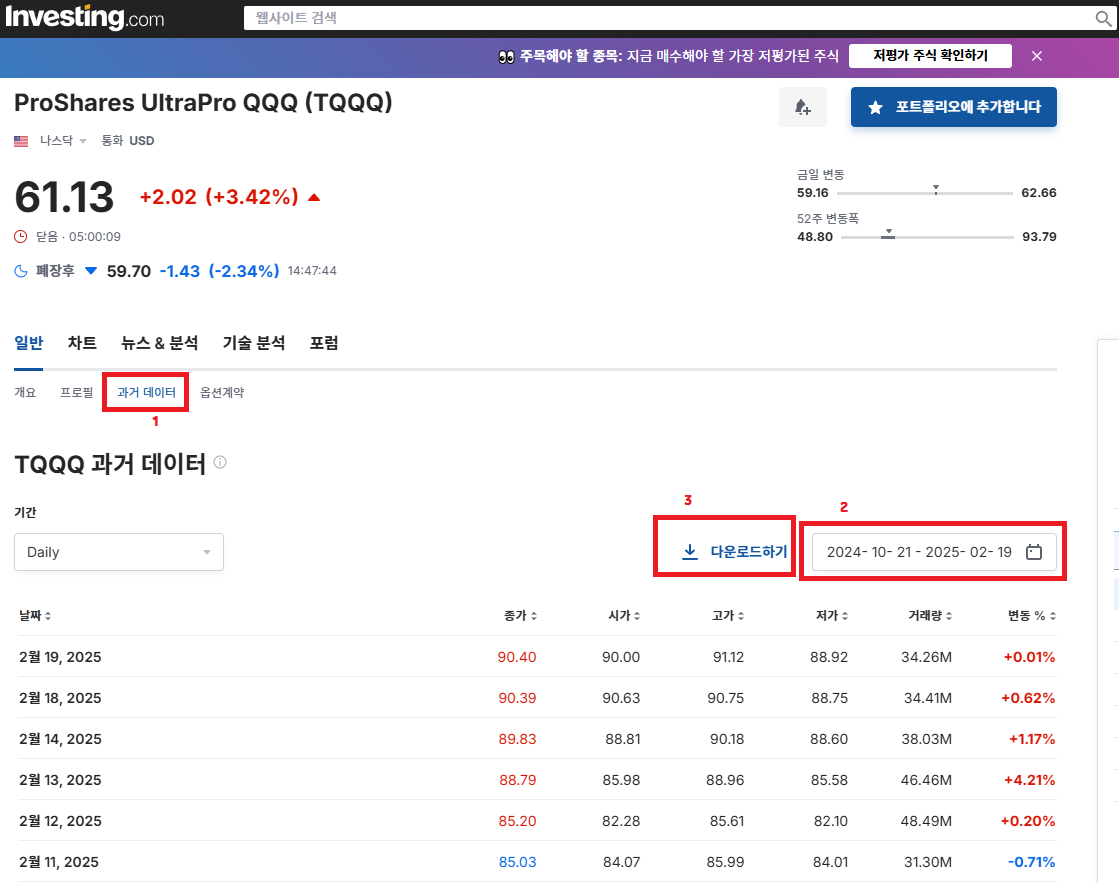Focus the 웹사이트 검색 search field
The image size is (1119, 883).
667,19
